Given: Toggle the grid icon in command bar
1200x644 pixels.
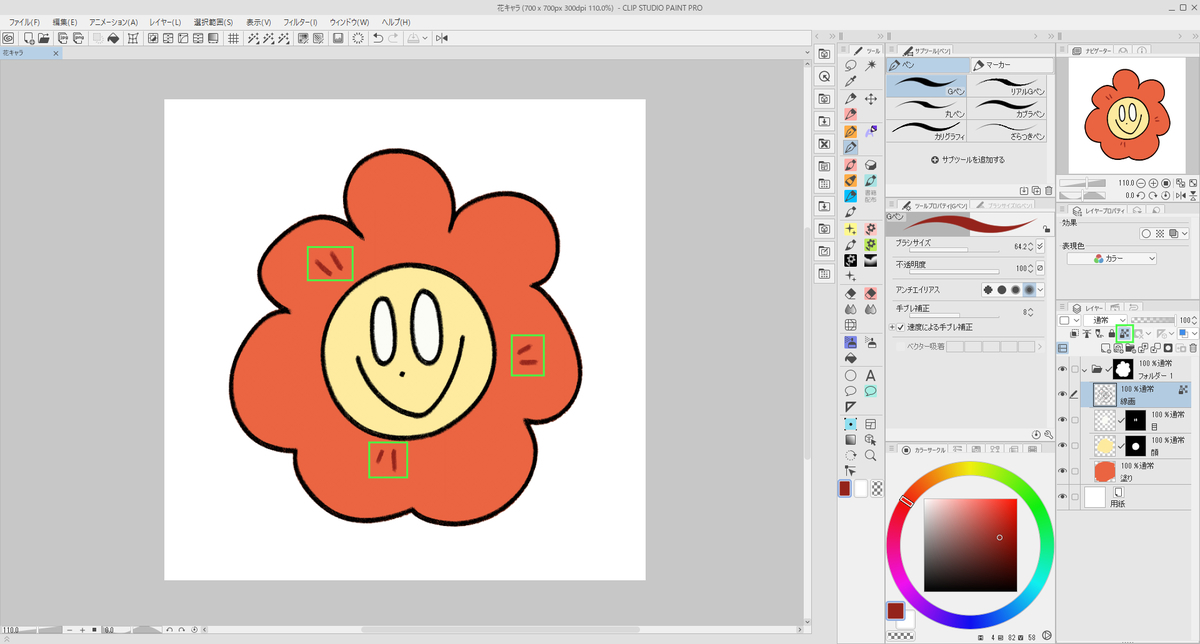Looking at the screenshot, I should coord(233,38).
